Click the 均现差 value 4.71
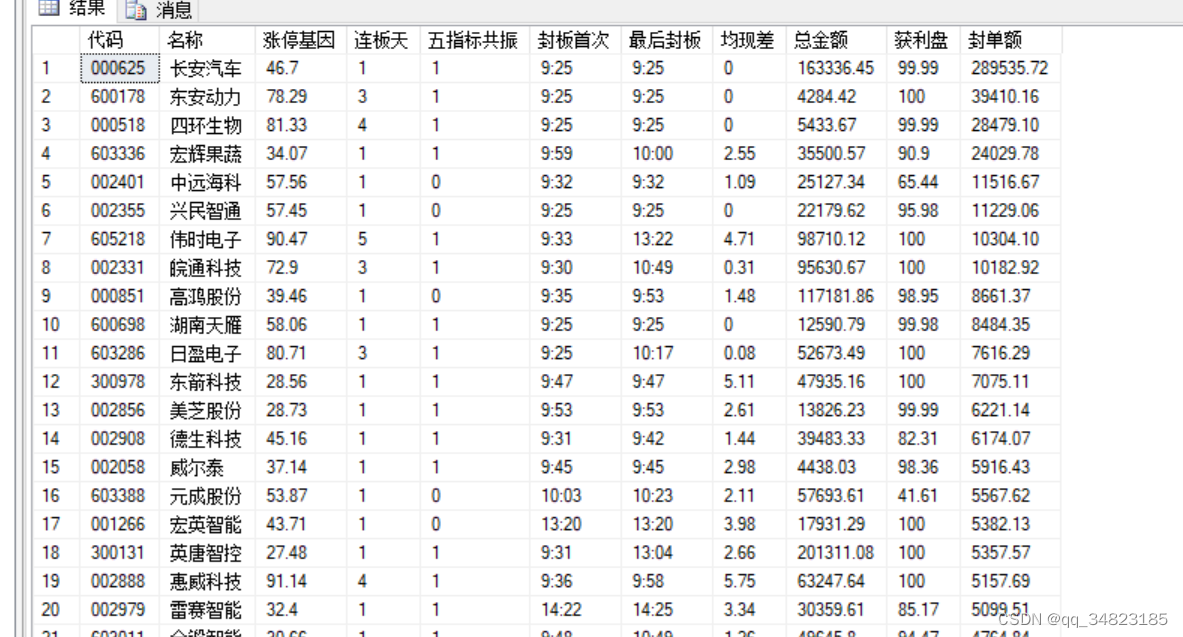 [x=739, y=239]
